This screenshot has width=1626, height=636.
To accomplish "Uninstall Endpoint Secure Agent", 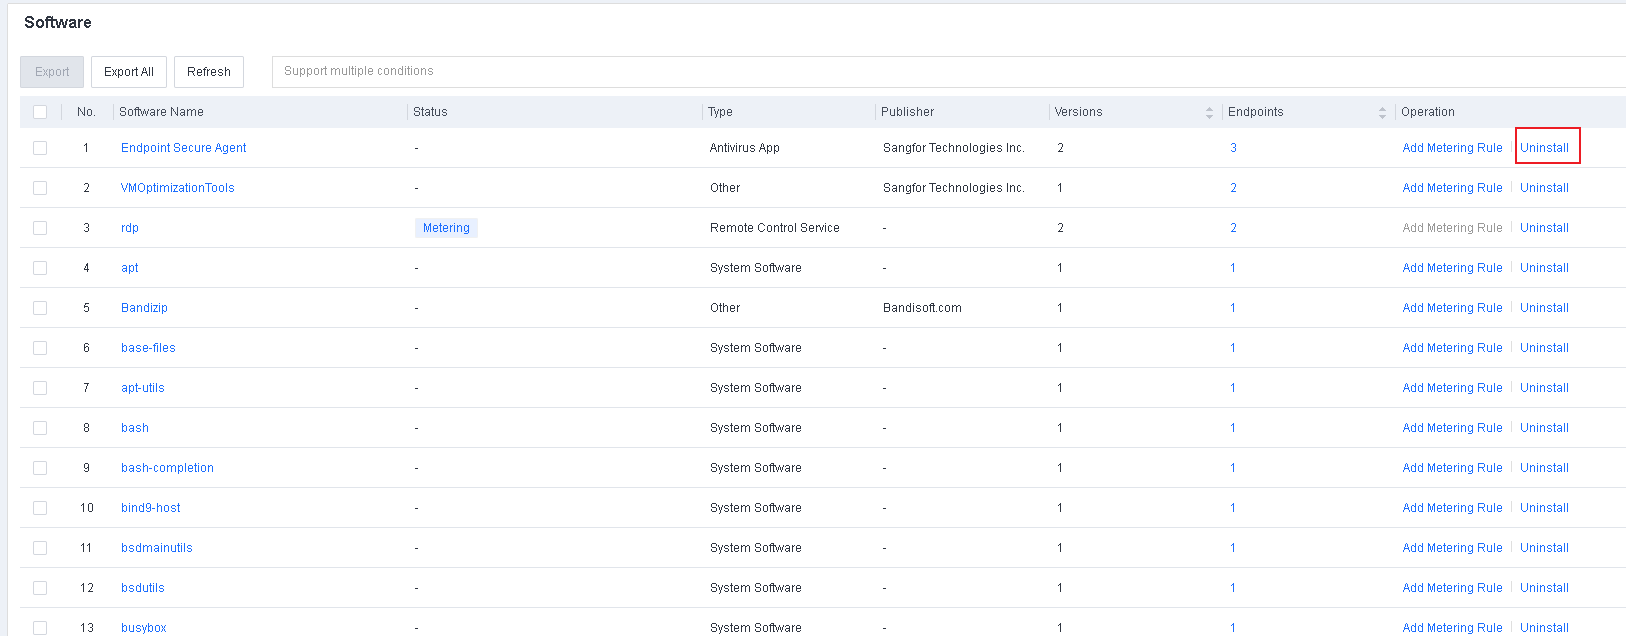I will coord(1544,148).
